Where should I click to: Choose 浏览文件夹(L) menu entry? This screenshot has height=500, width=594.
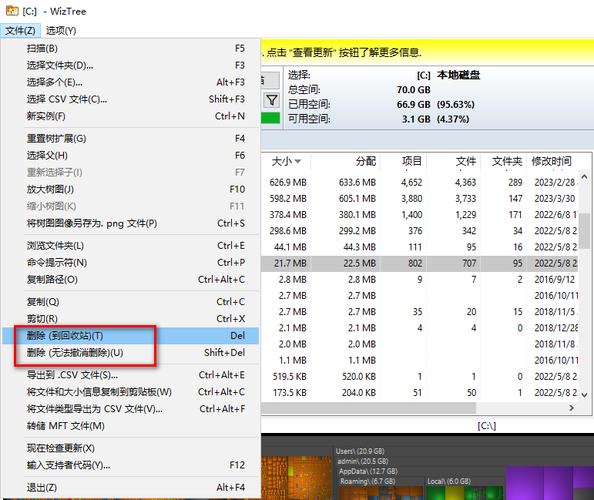[131, 246]
